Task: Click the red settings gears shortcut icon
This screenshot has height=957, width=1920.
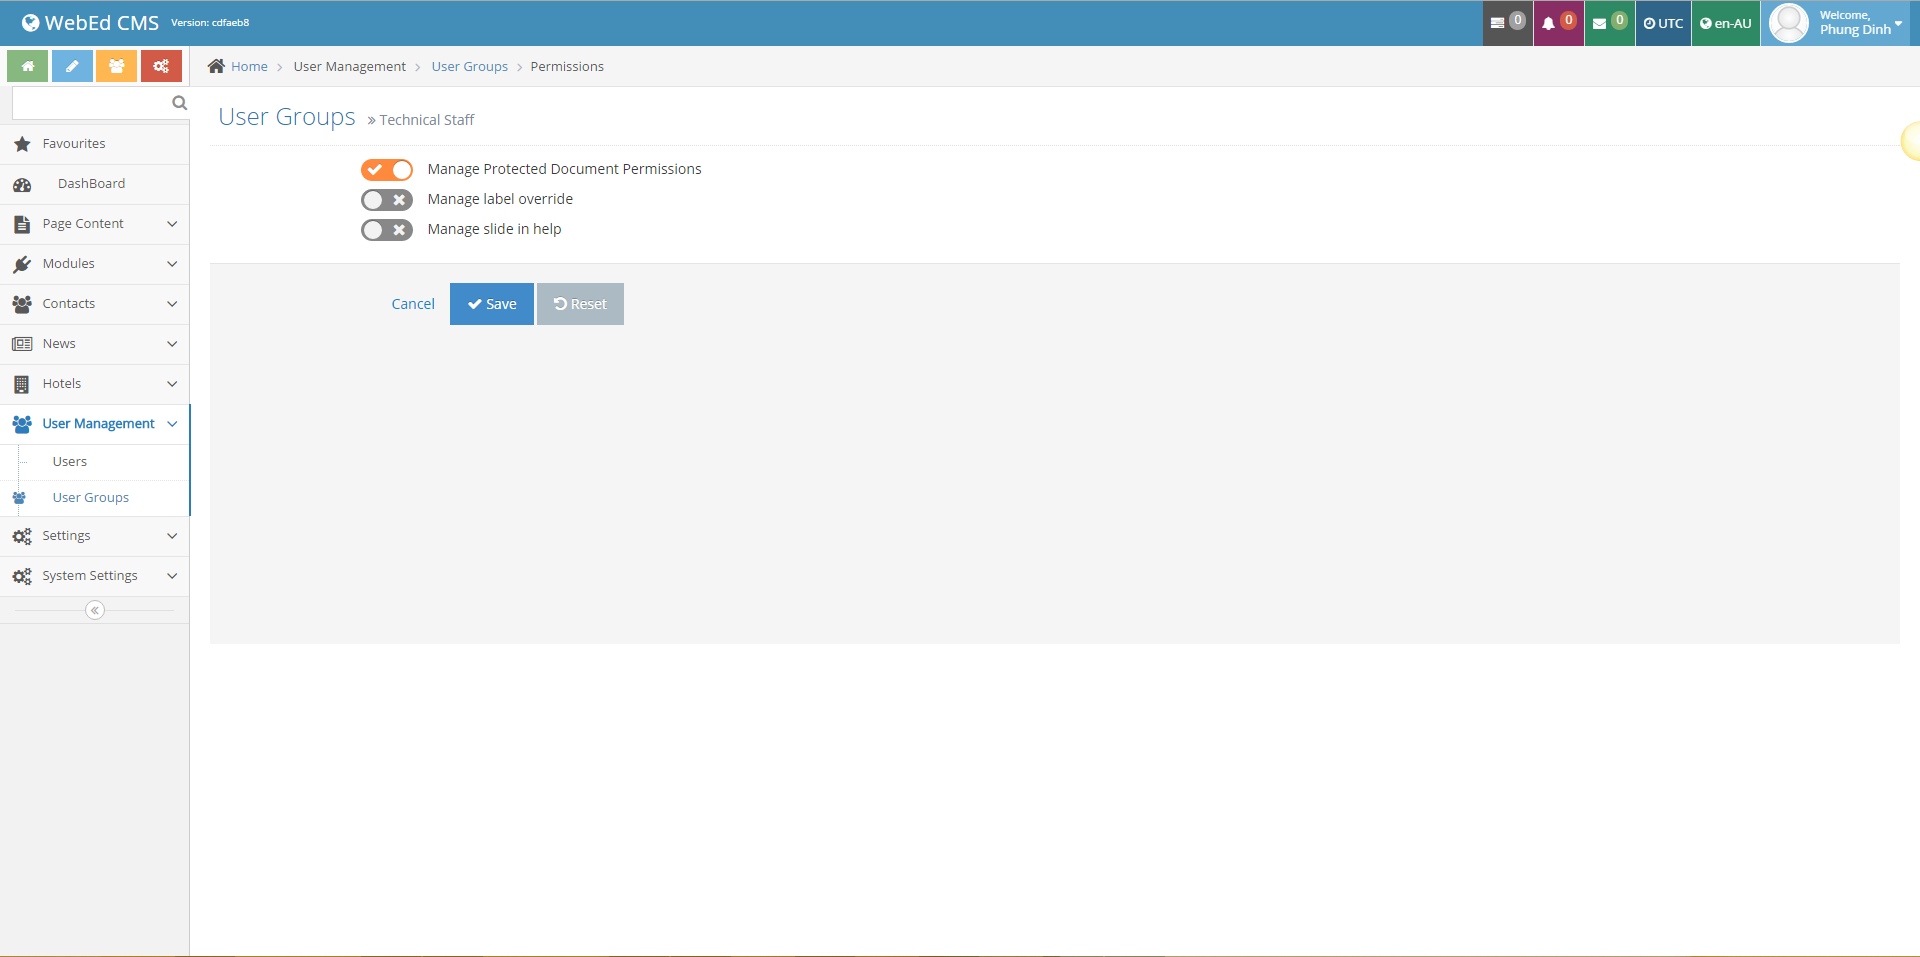Action: (161, 66)
